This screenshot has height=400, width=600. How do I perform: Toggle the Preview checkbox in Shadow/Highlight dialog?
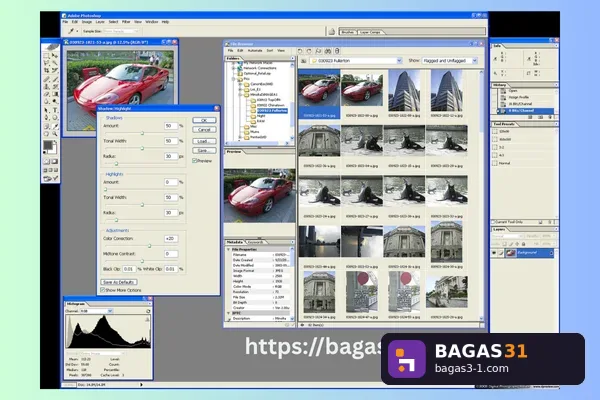194,161
